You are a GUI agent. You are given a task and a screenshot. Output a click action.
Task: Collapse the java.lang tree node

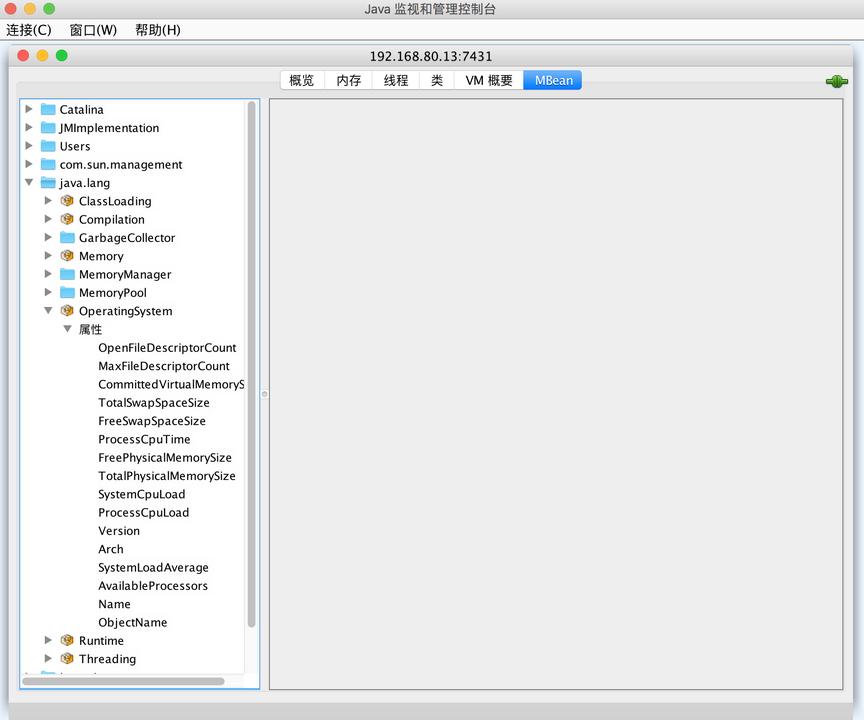[29, 183]
